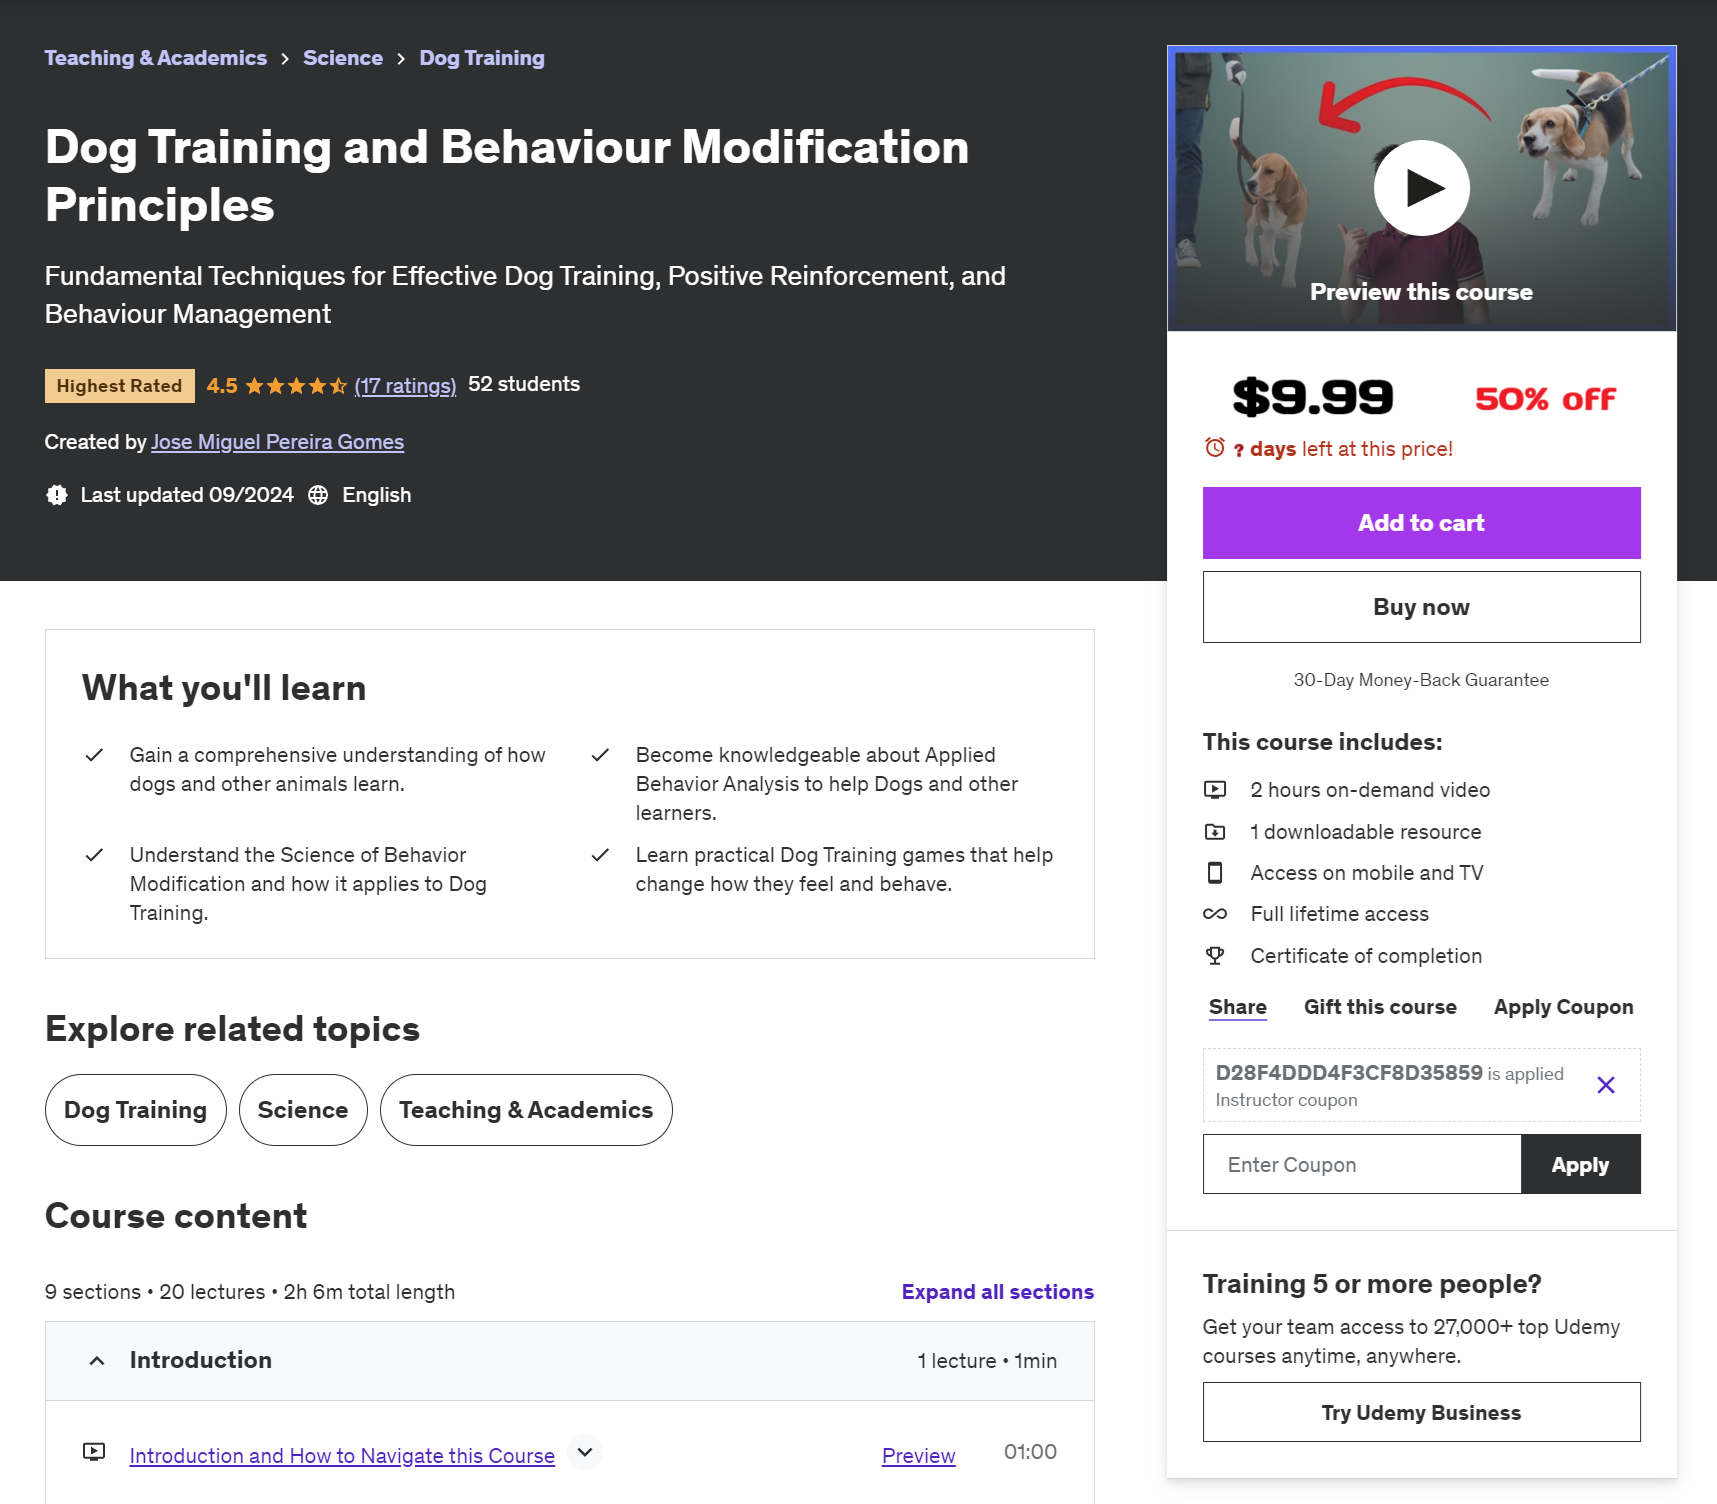Click 'Last updated 09/2024' text
The image size is (1717, 1504).
[x=187, y=495]
